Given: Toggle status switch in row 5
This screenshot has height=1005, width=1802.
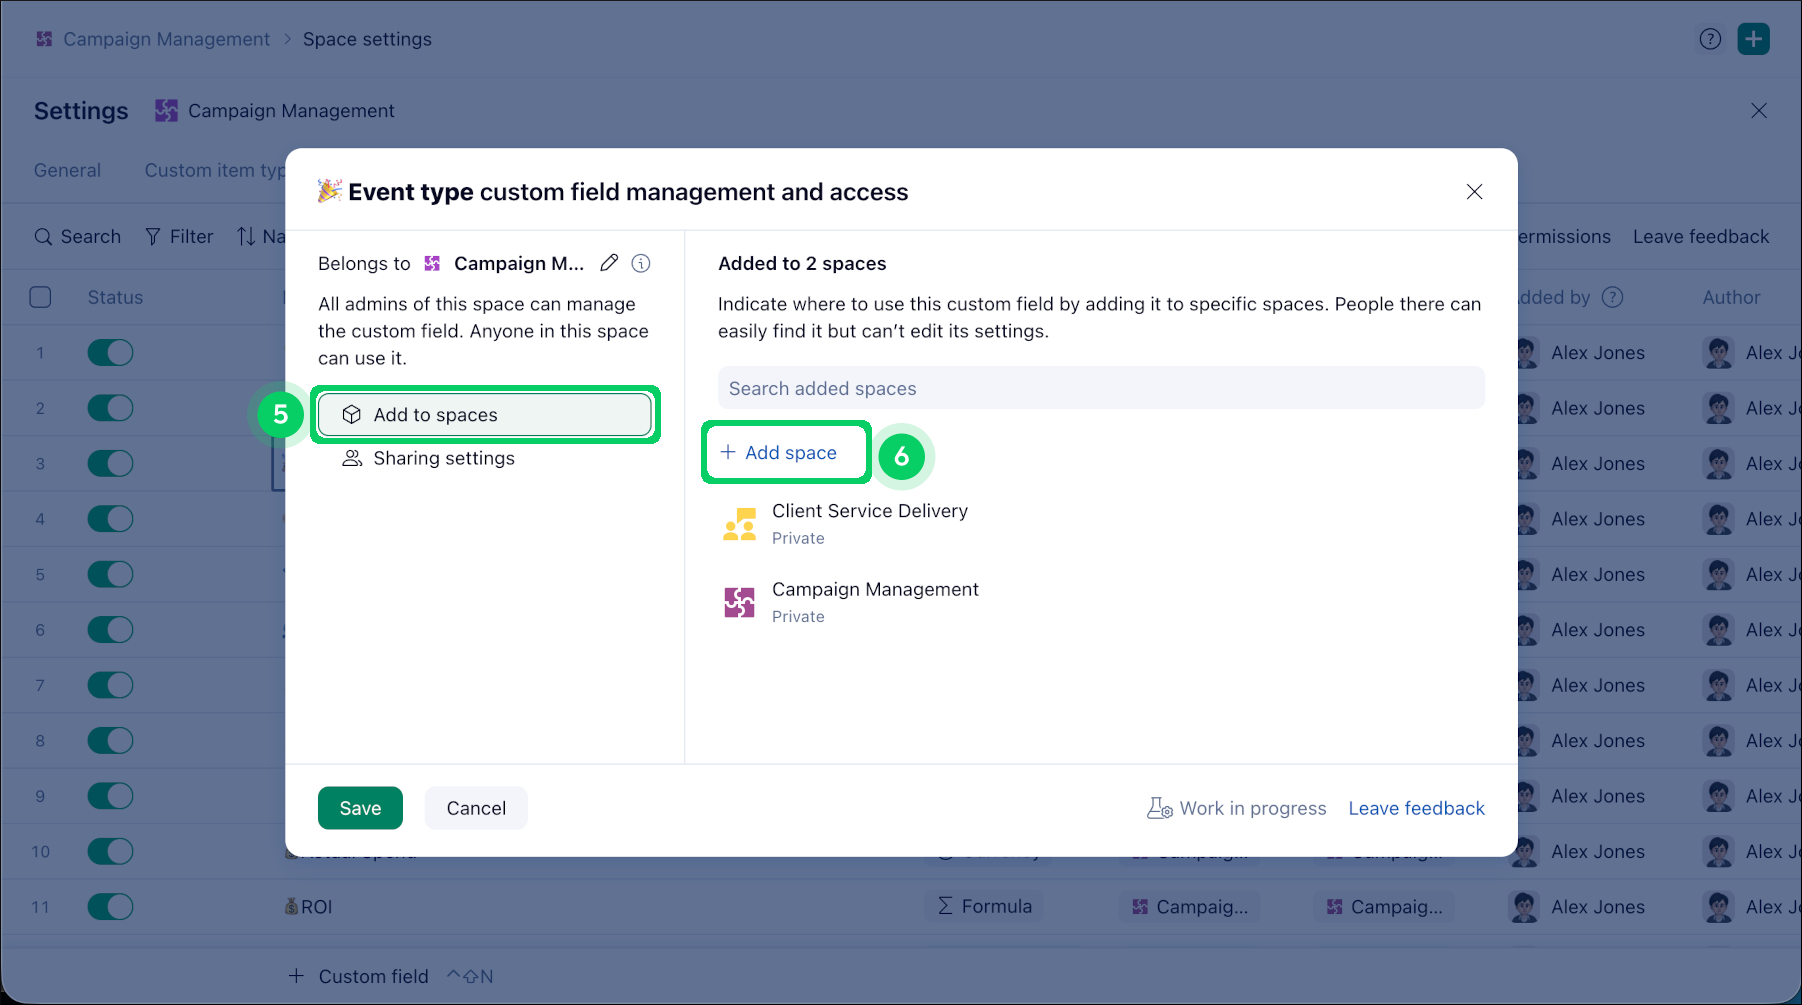Looking at the screenshot, I should point(110,575).
